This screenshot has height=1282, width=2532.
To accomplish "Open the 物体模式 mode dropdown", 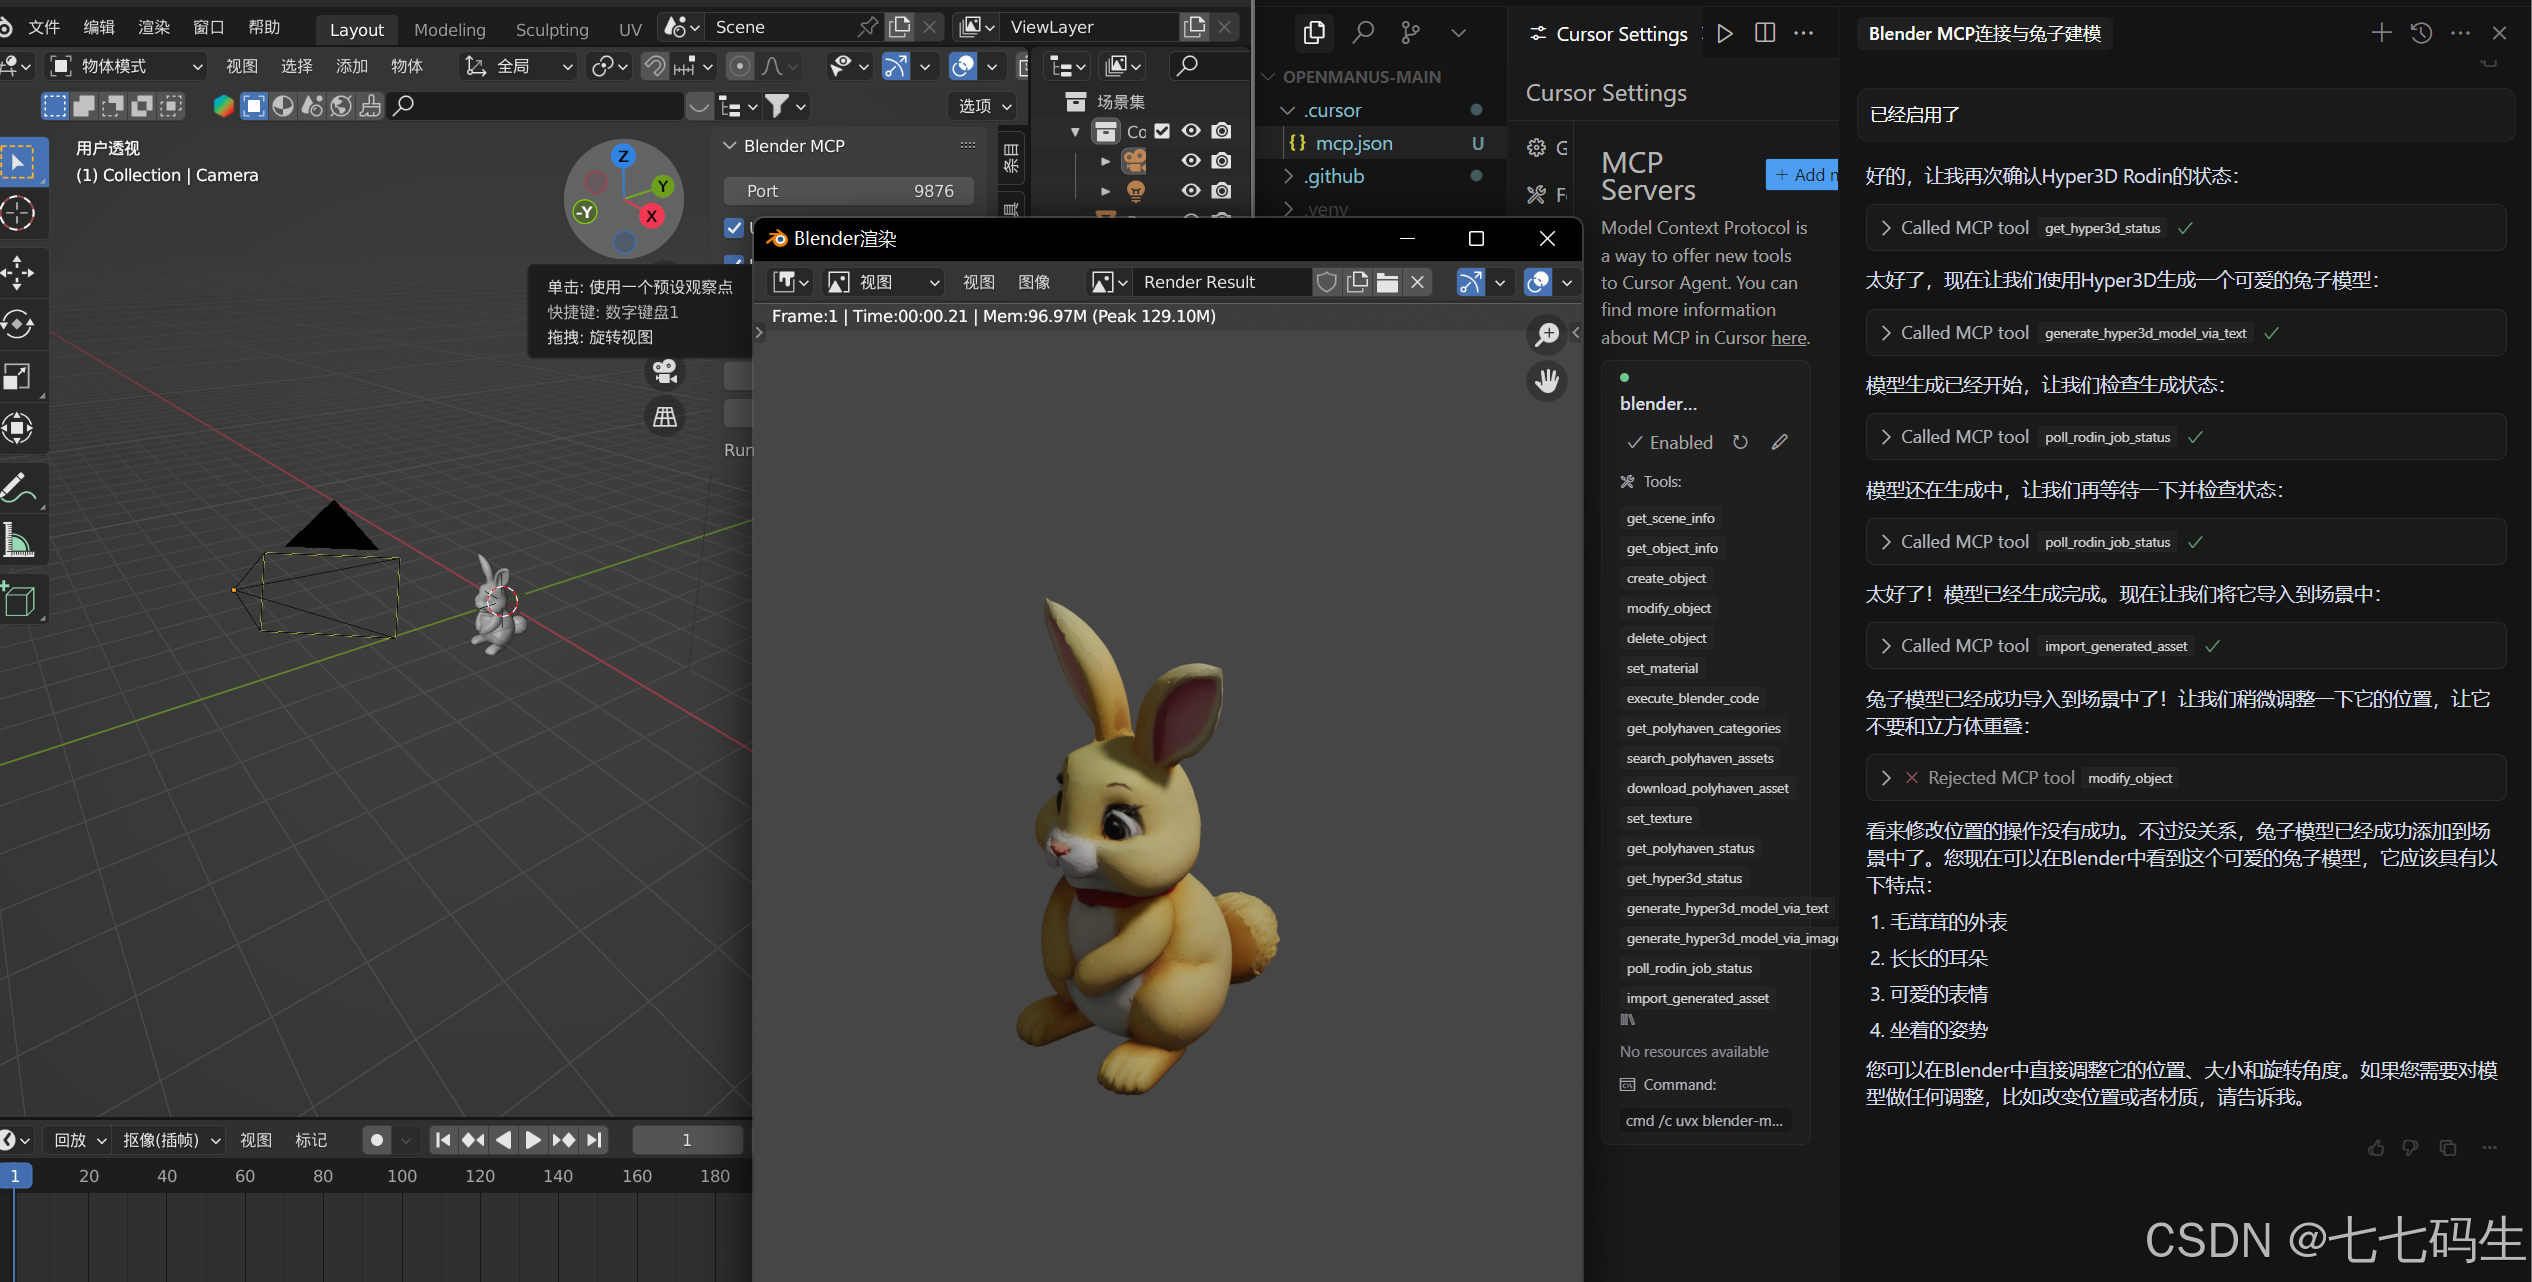I will [127, 66].
